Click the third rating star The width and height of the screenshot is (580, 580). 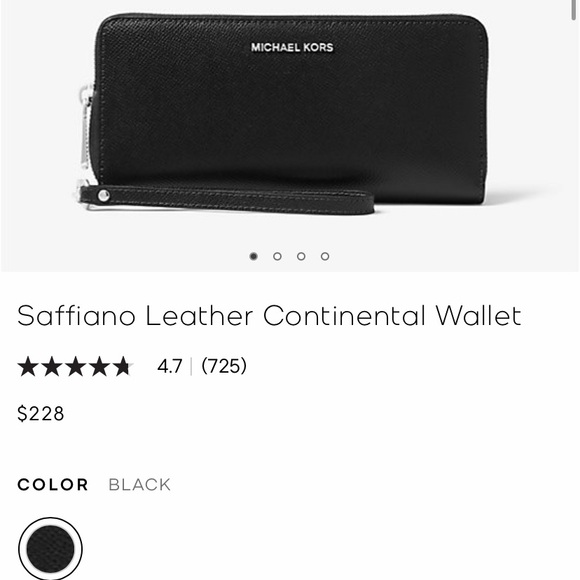point(75,367)
